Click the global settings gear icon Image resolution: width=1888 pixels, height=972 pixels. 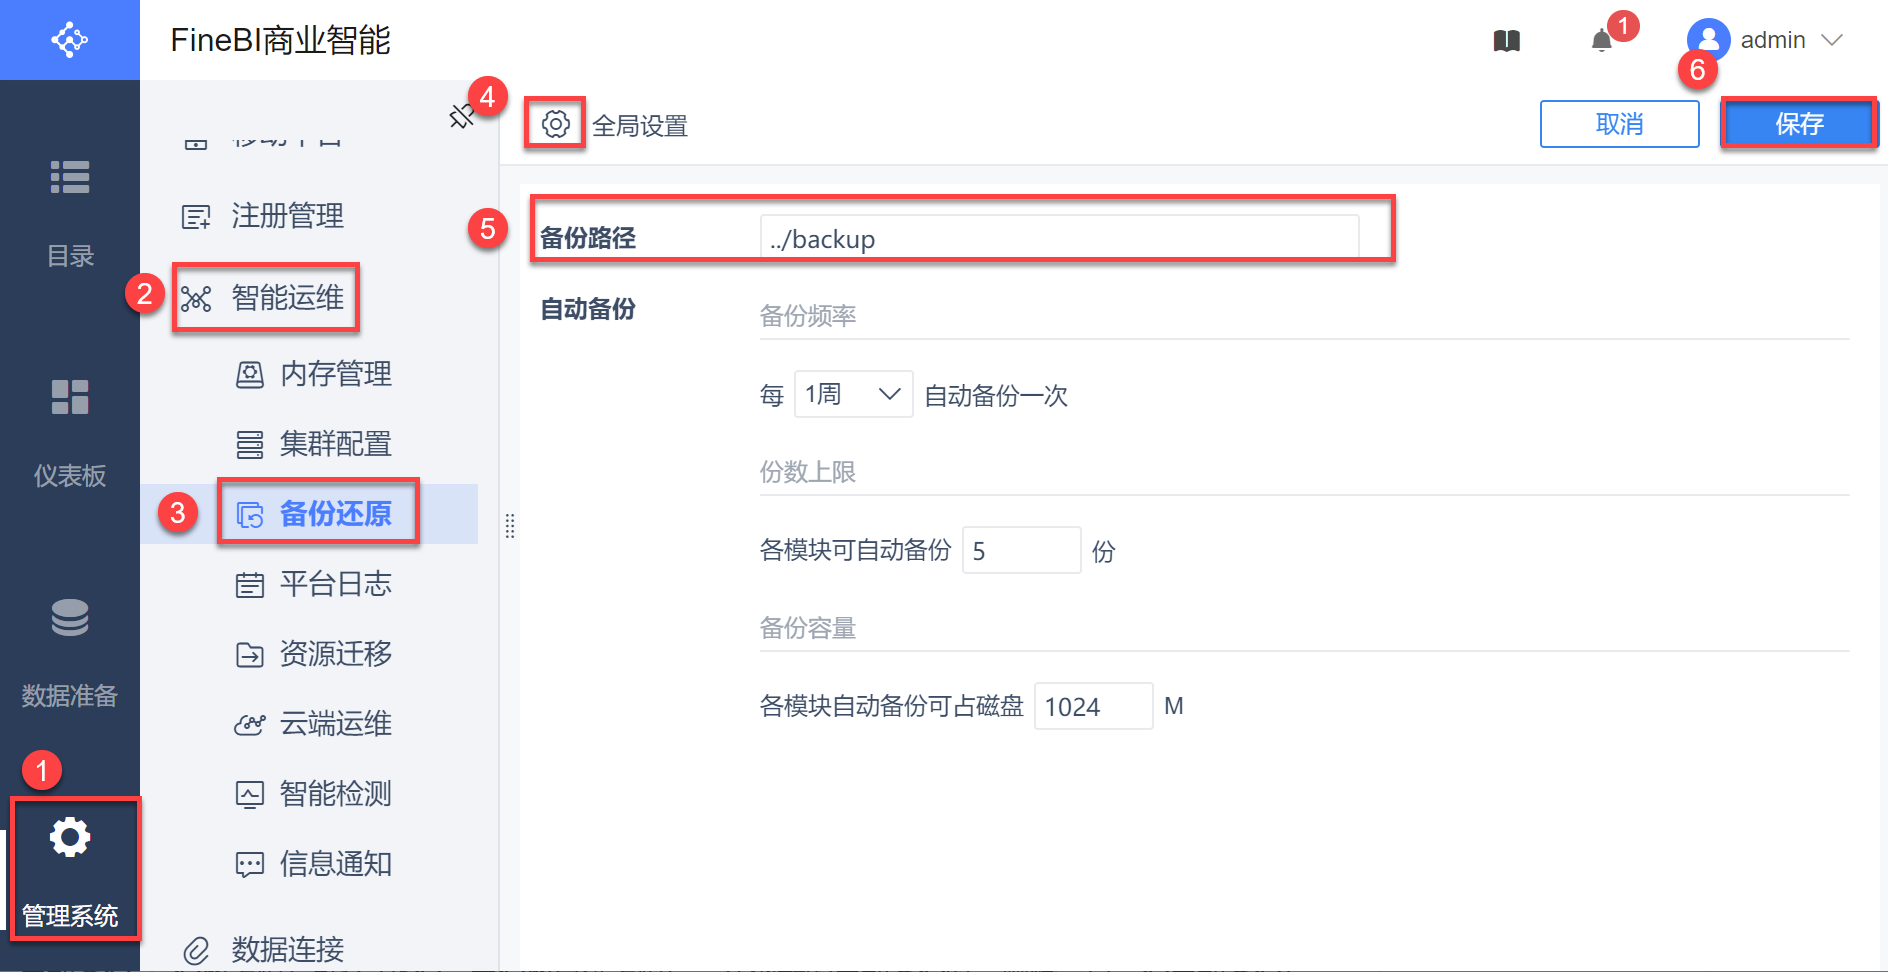pyautogui.click(x=555, y=124)
